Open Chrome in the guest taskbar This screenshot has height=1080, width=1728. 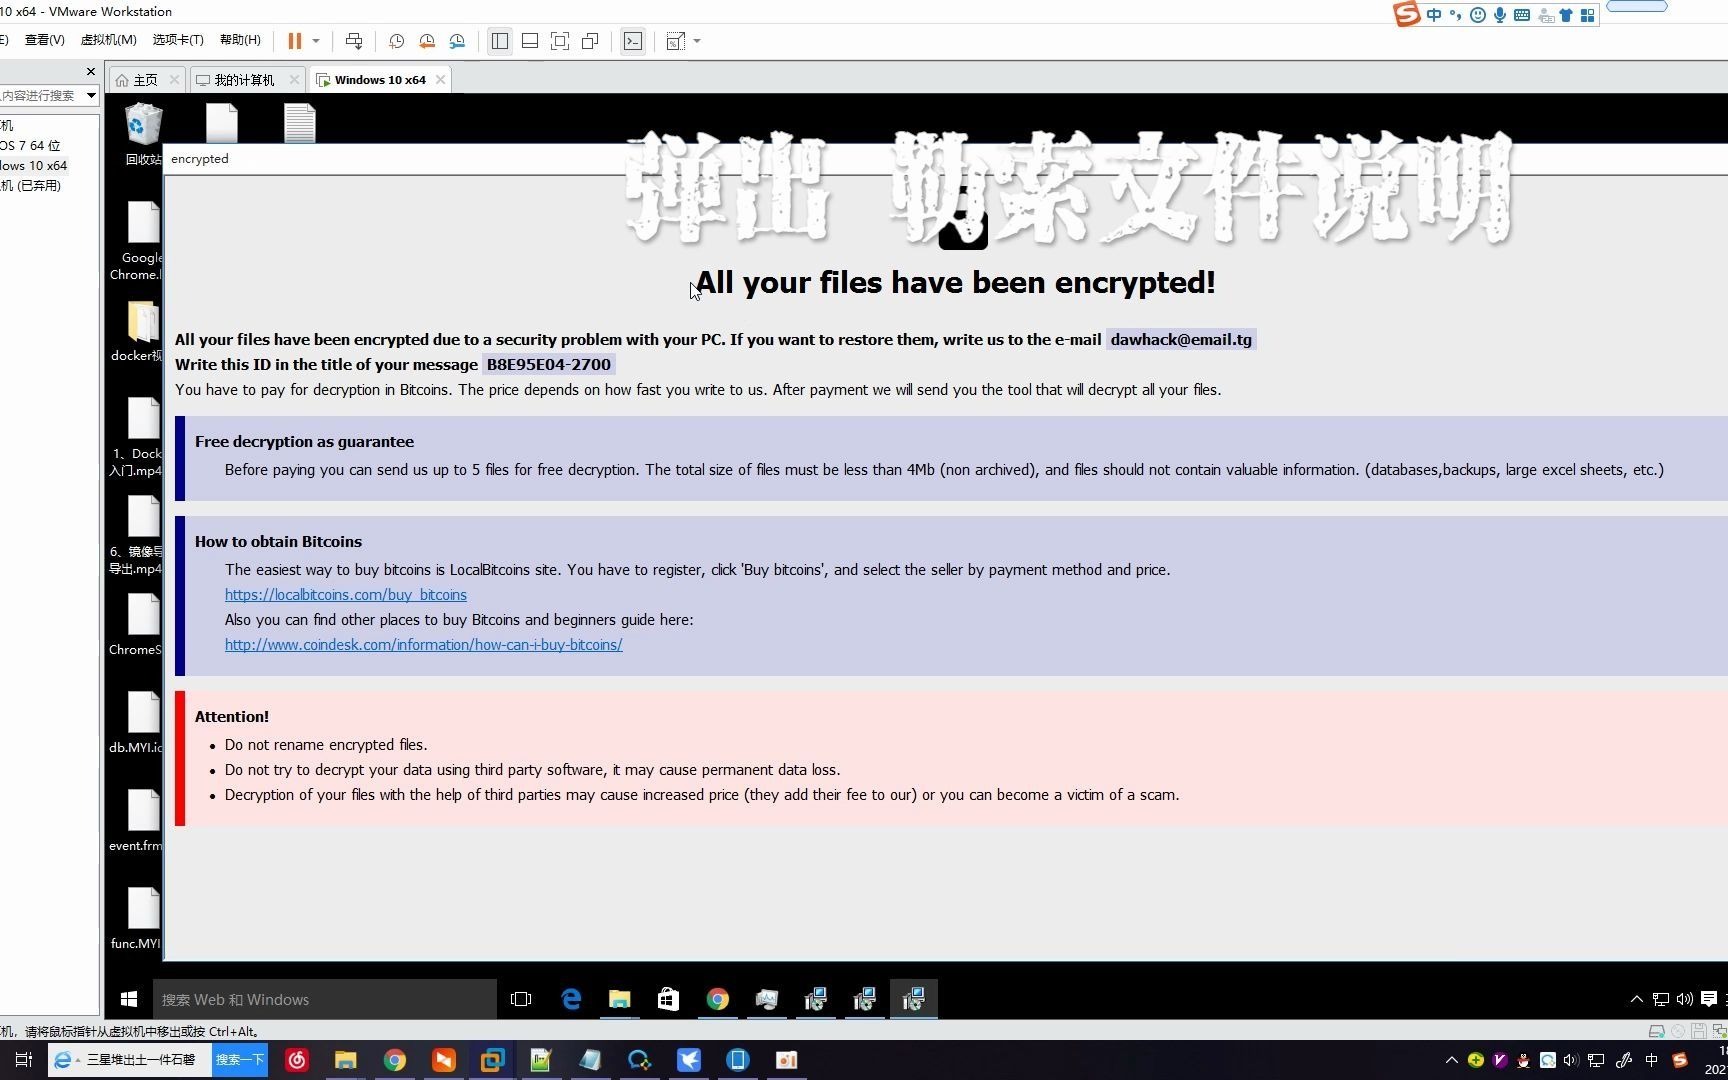717,999
